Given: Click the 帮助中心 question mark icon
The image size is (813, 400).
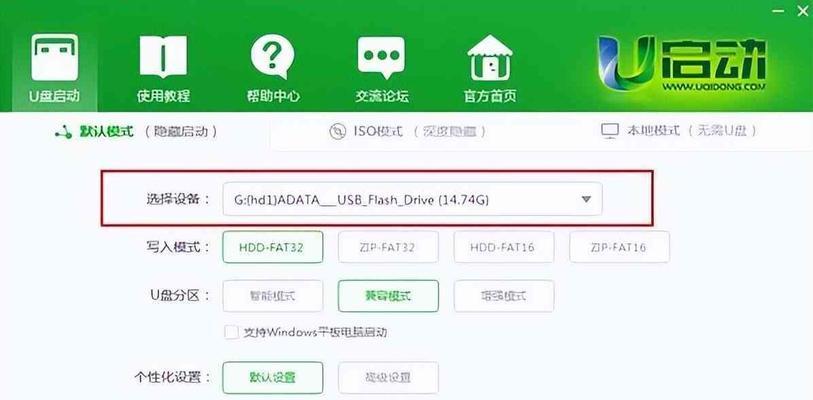Looking at the screenshot, I should 273,57.
